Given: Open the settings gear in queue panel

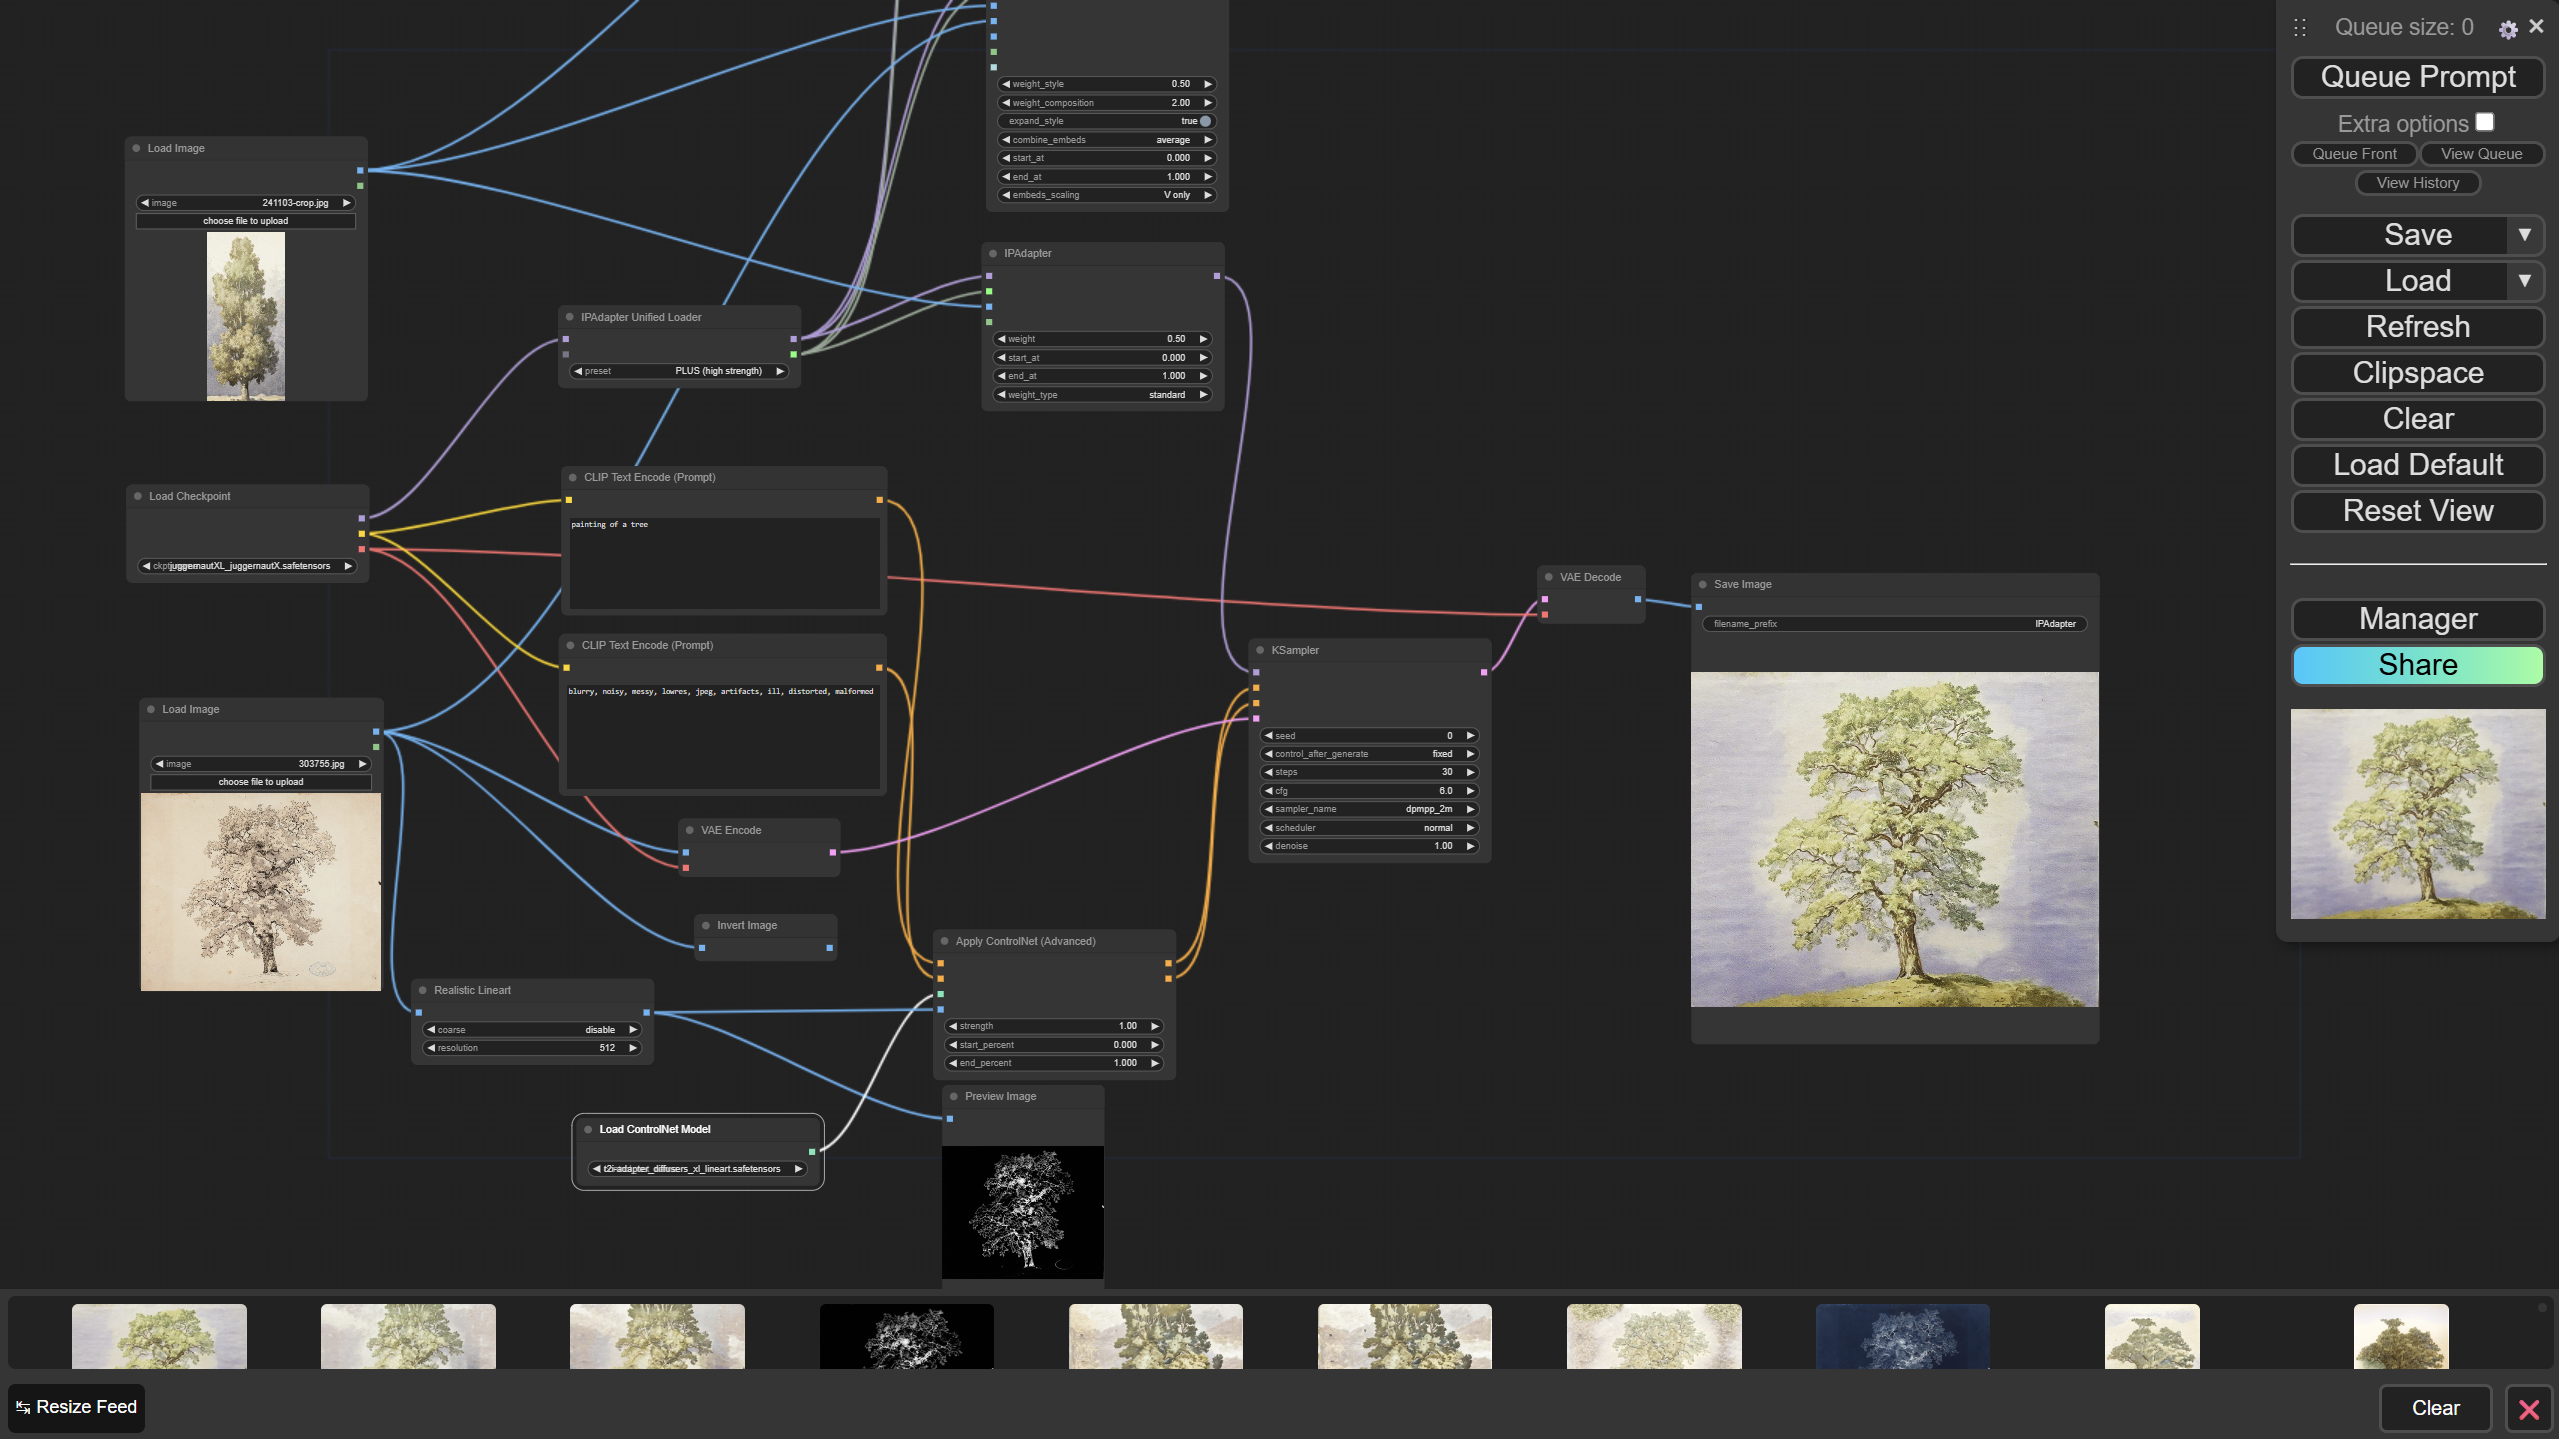Looking at the screenshot, I should 2507,29.
